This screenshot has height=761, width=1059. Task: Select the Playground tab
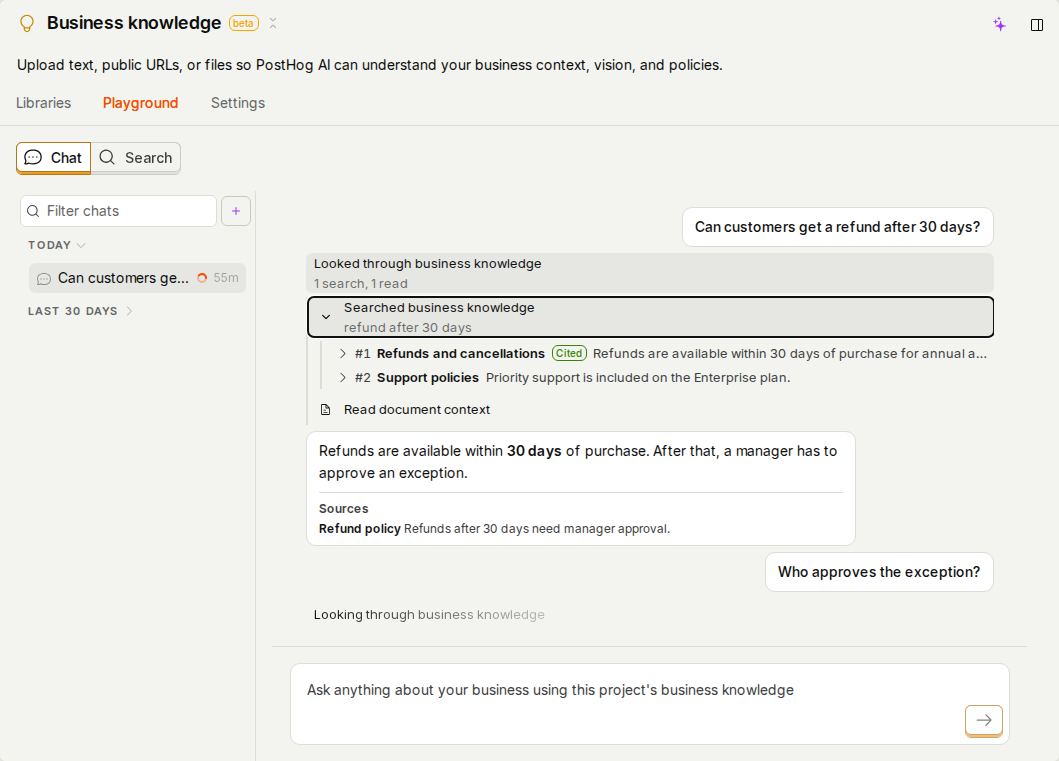(x=140, y=103)
